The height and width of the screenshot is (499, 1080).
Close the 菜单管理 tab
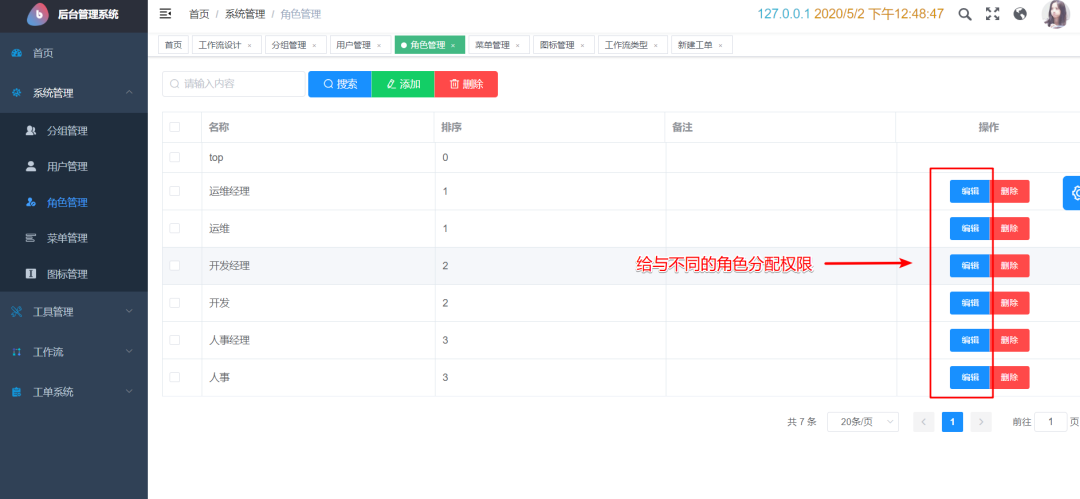click(518, 45)
